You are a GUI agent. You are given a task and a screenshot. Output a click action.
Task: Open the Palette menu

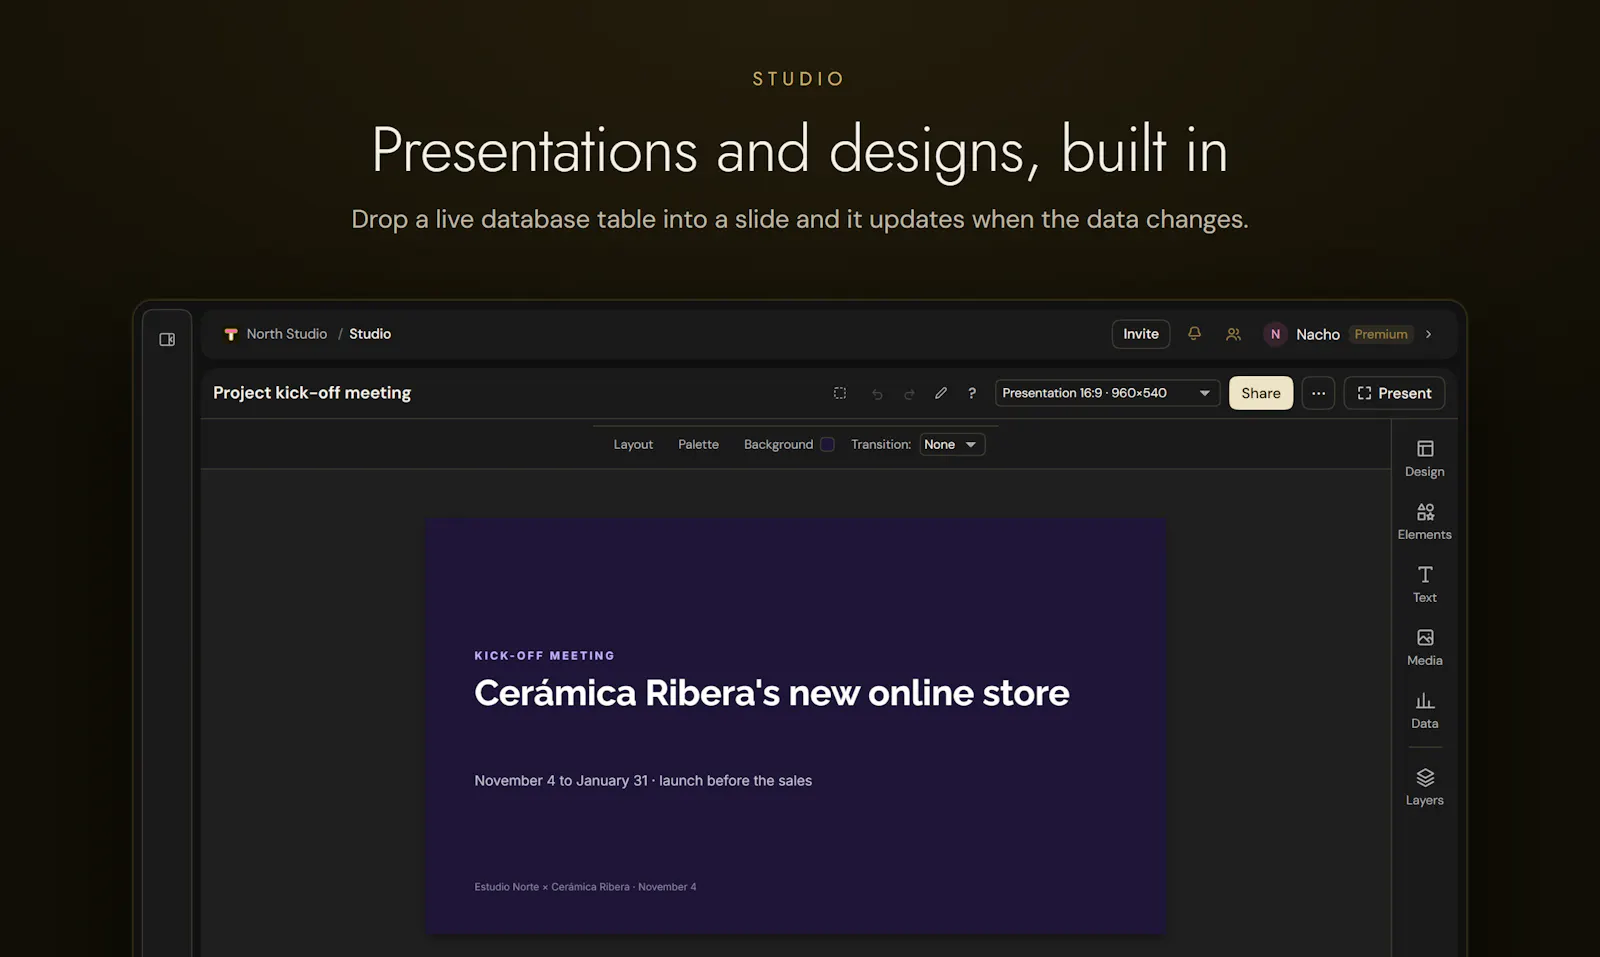click(698, 444)
